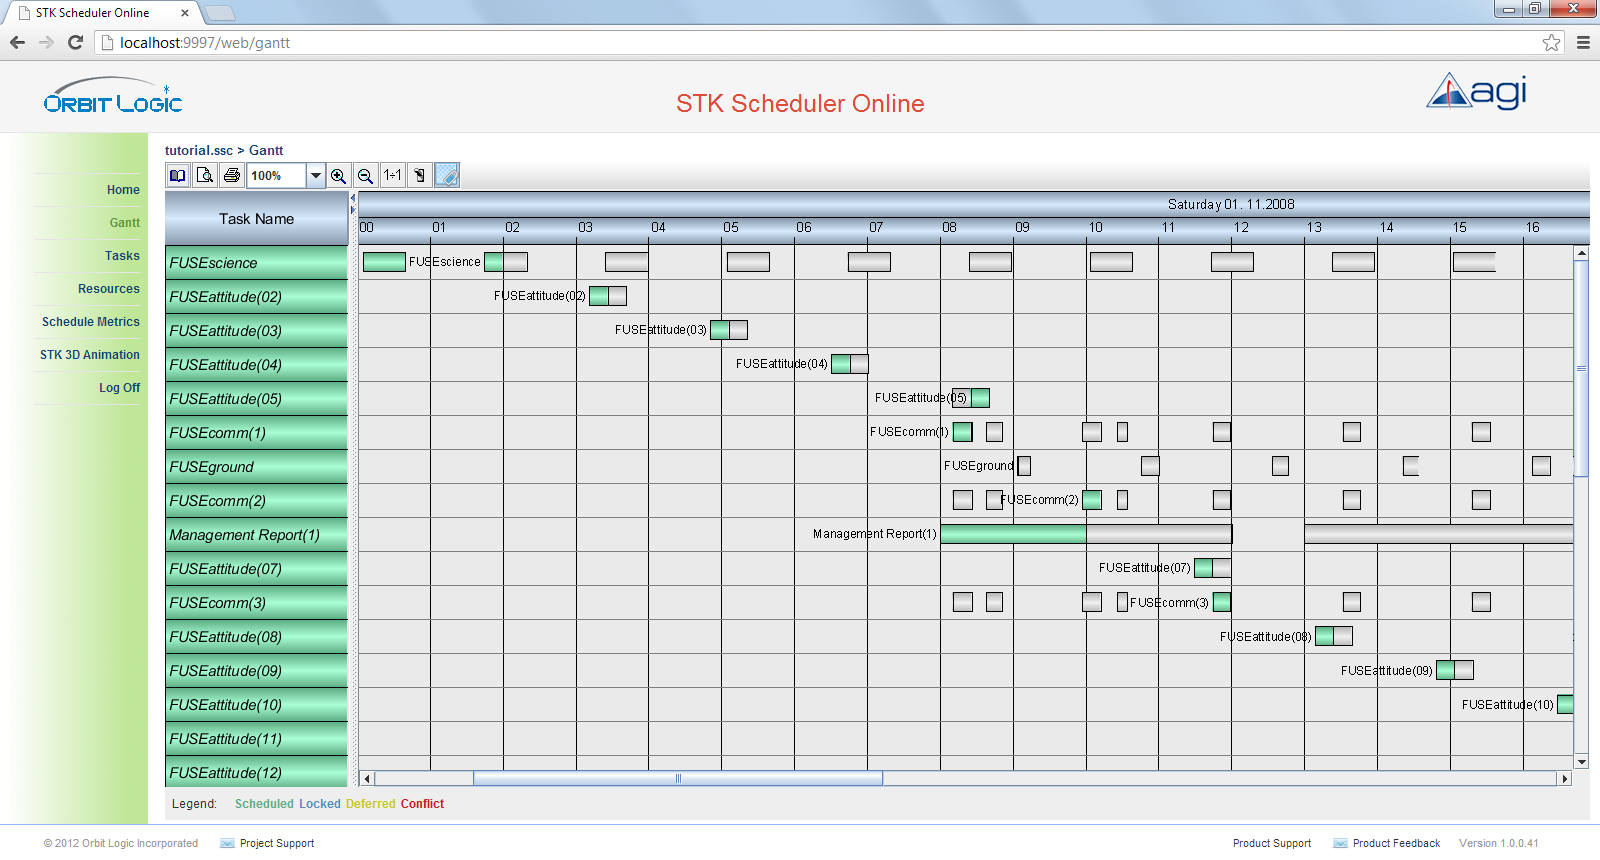Bookmark this page with the star icon
This screenshot has height=860, width=1600.
click(1551, 42)
